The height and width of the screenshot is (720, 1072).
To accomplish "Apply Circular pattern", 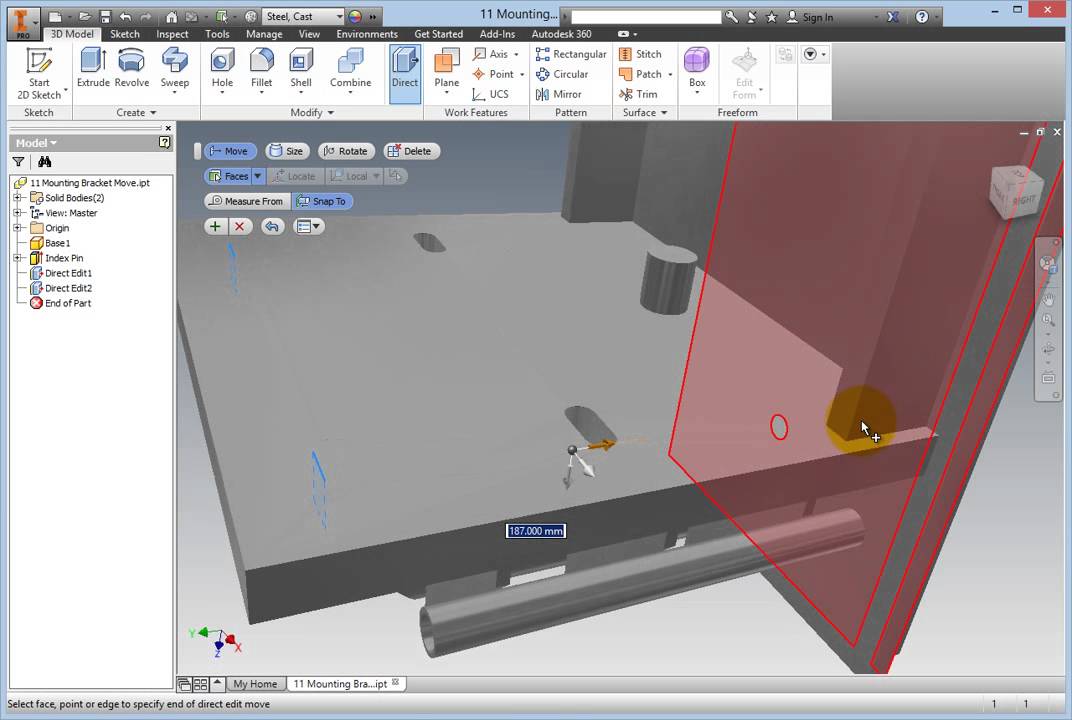I will [562, 74].
